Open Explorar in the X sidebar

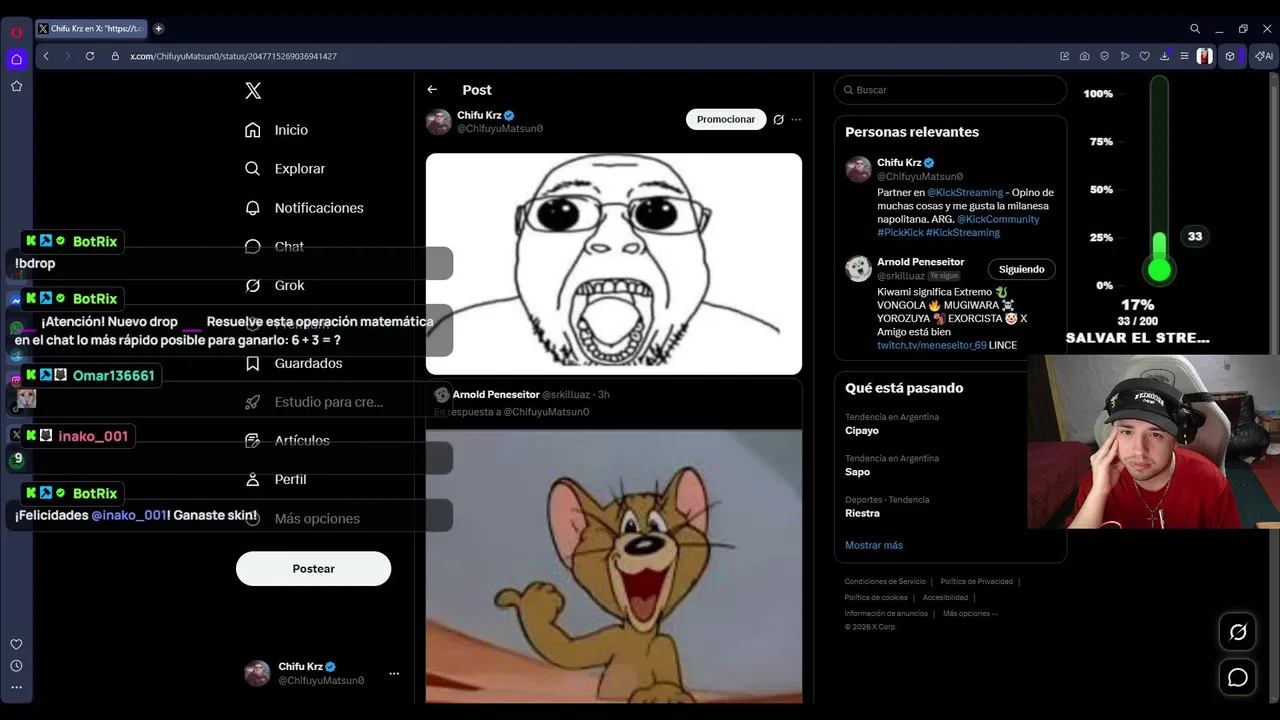pyautogui.click(x=286, y=169)
